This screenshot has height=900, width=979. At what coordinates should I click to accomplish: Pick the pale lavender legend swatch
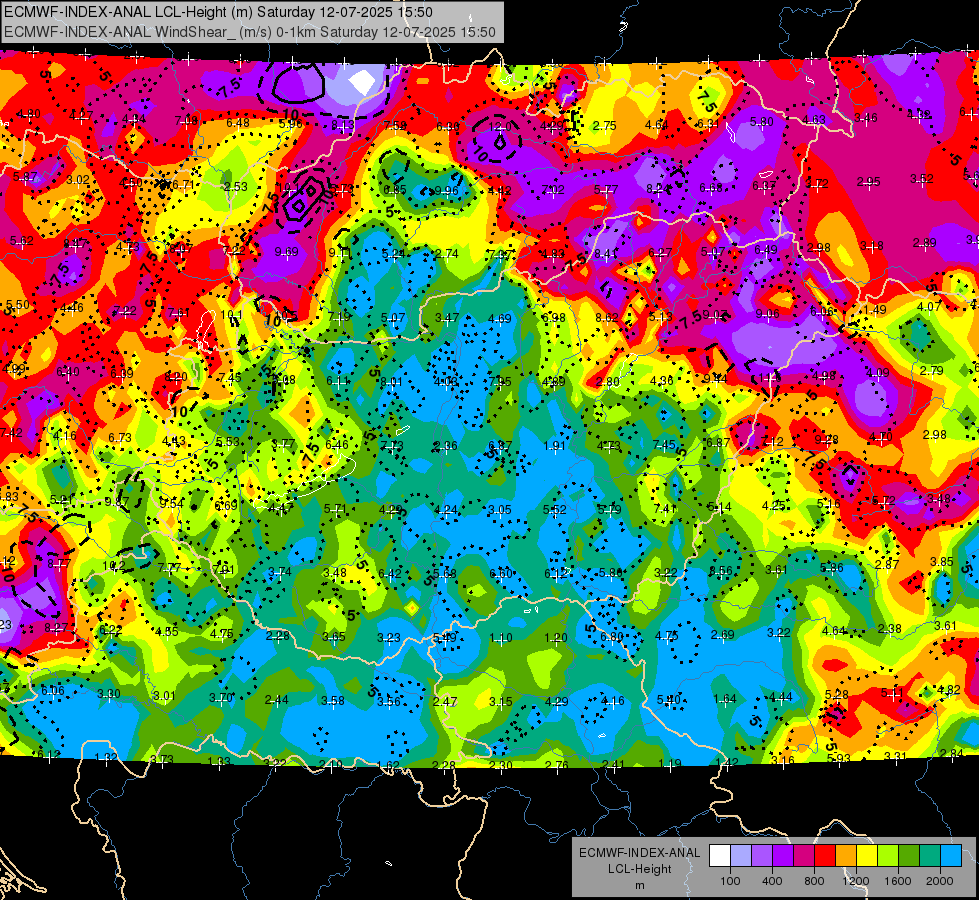point(741,856)
